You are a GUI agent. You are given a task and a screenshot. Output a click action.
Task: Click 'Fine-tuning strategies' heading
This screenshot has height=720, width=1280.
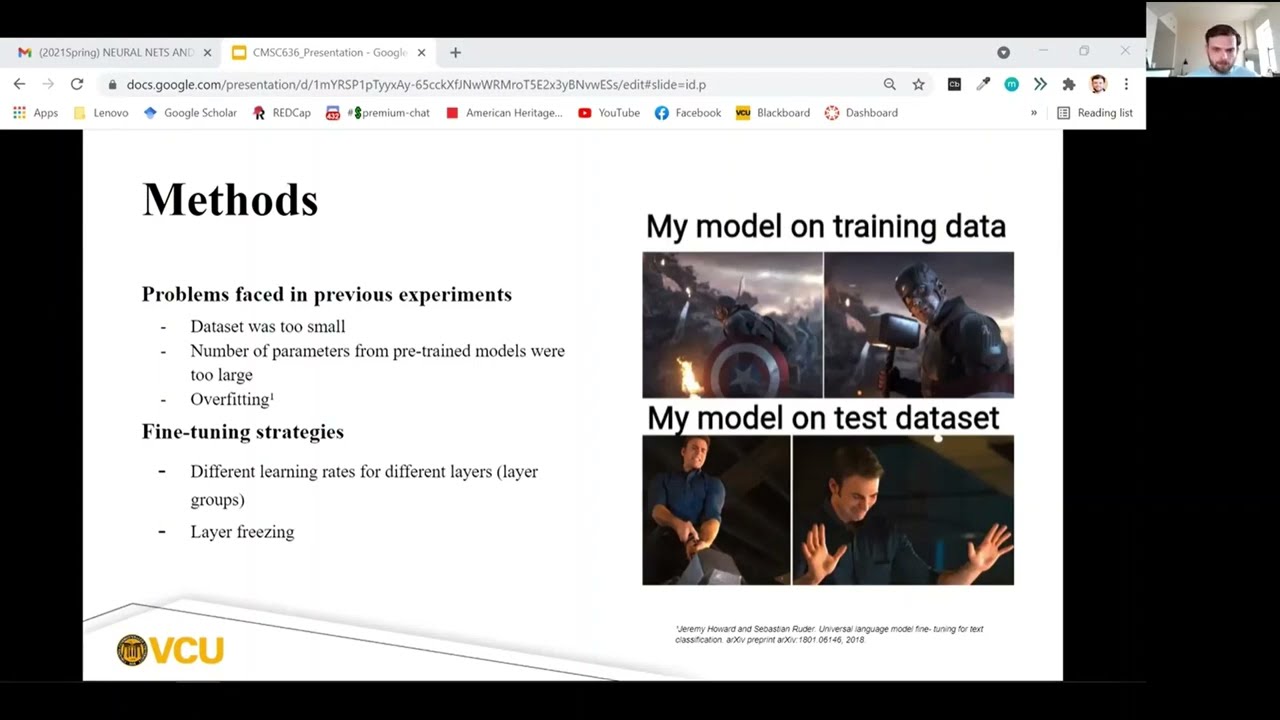[243, 431]
